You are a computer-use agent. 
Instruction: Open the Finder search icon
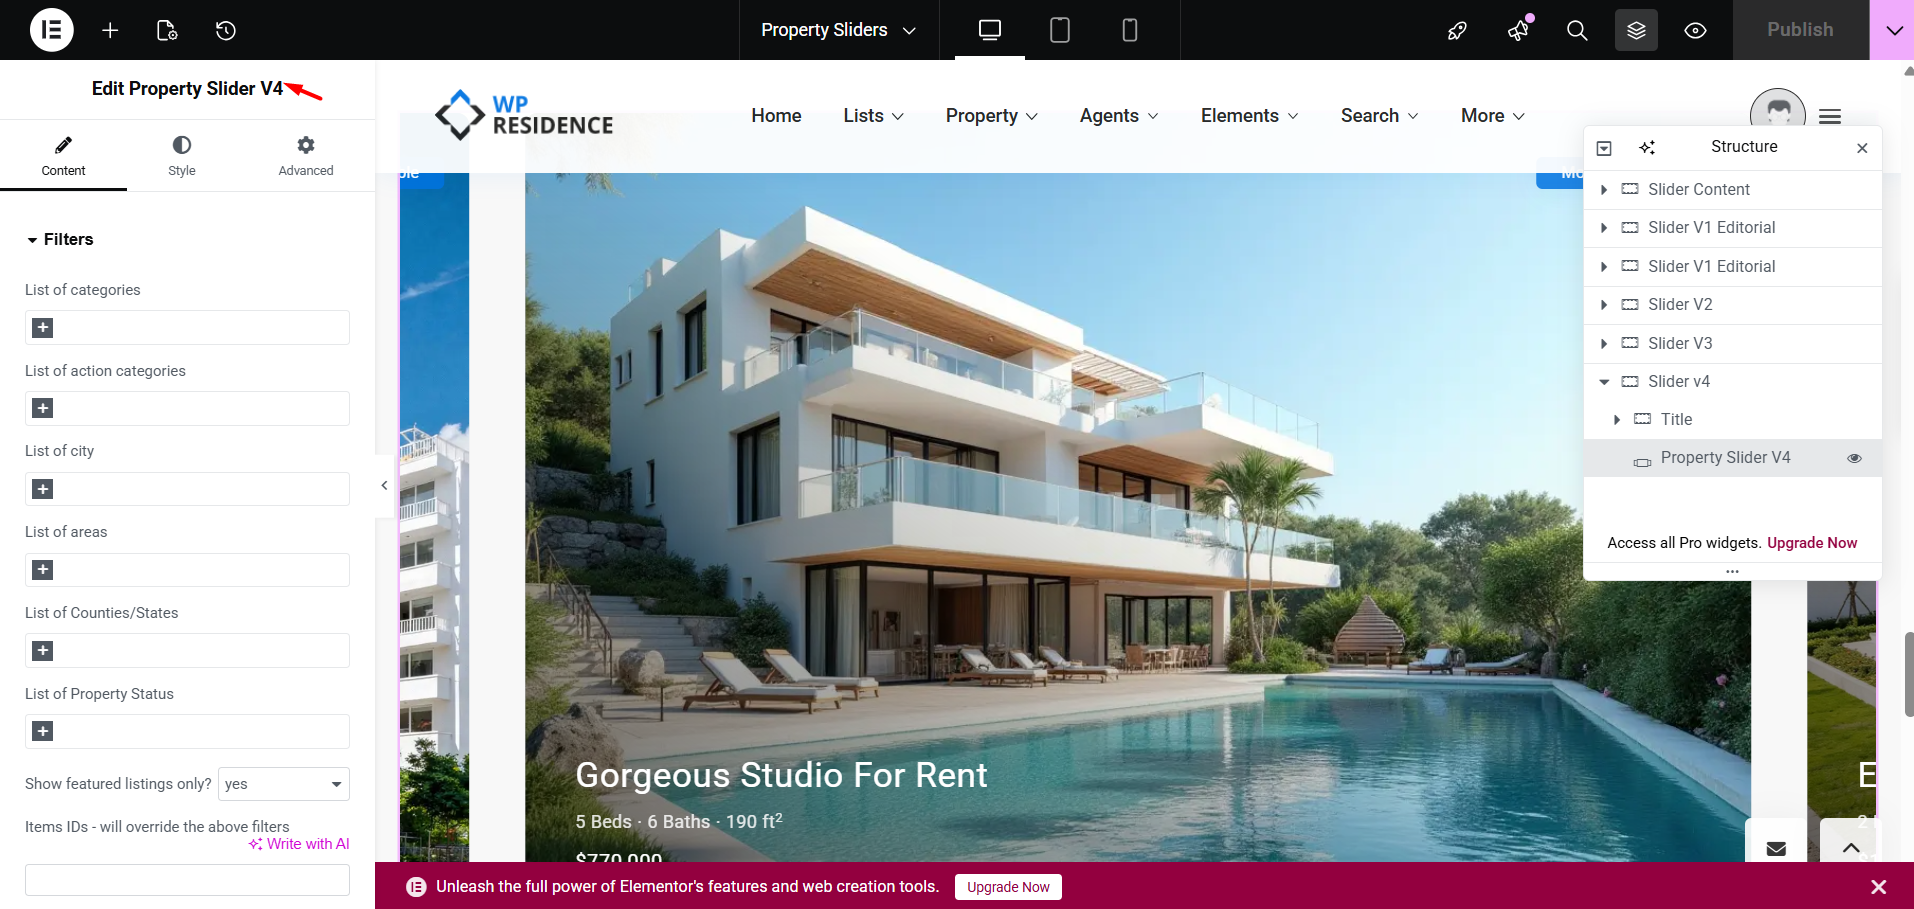coord(1577,30)
